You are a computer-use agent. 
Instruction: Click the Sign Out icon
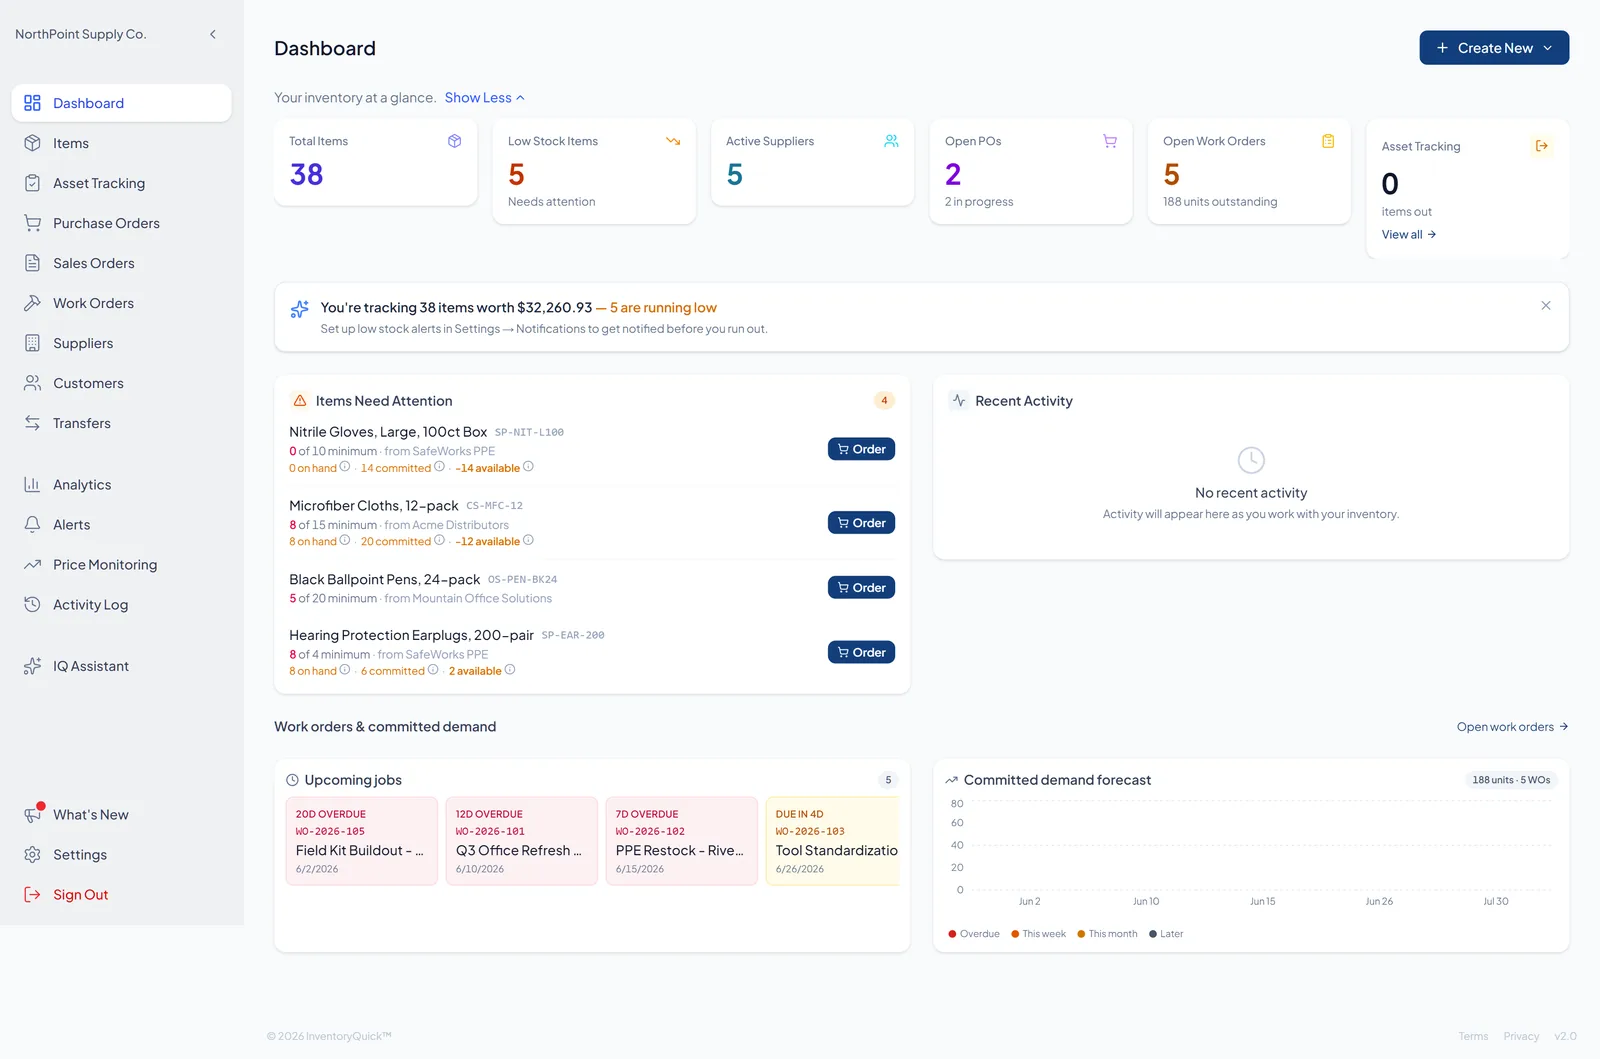tap(32, 894)
